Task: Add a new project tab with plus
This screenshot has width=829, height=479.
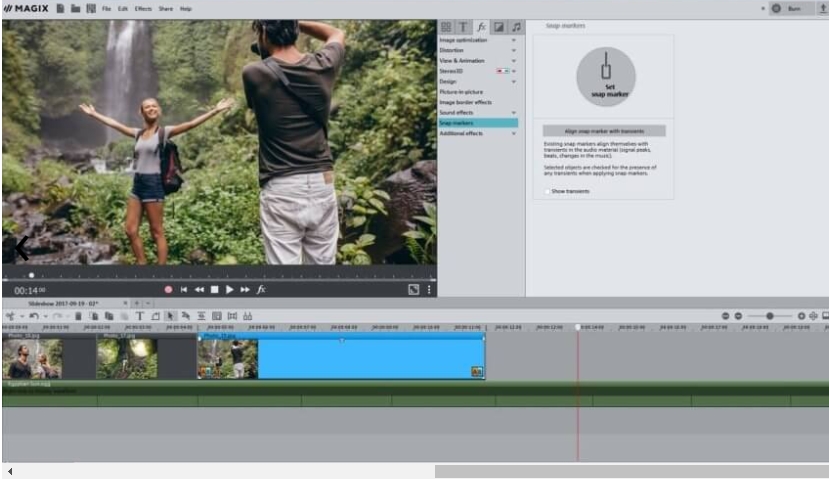Action: coord(136,303)
